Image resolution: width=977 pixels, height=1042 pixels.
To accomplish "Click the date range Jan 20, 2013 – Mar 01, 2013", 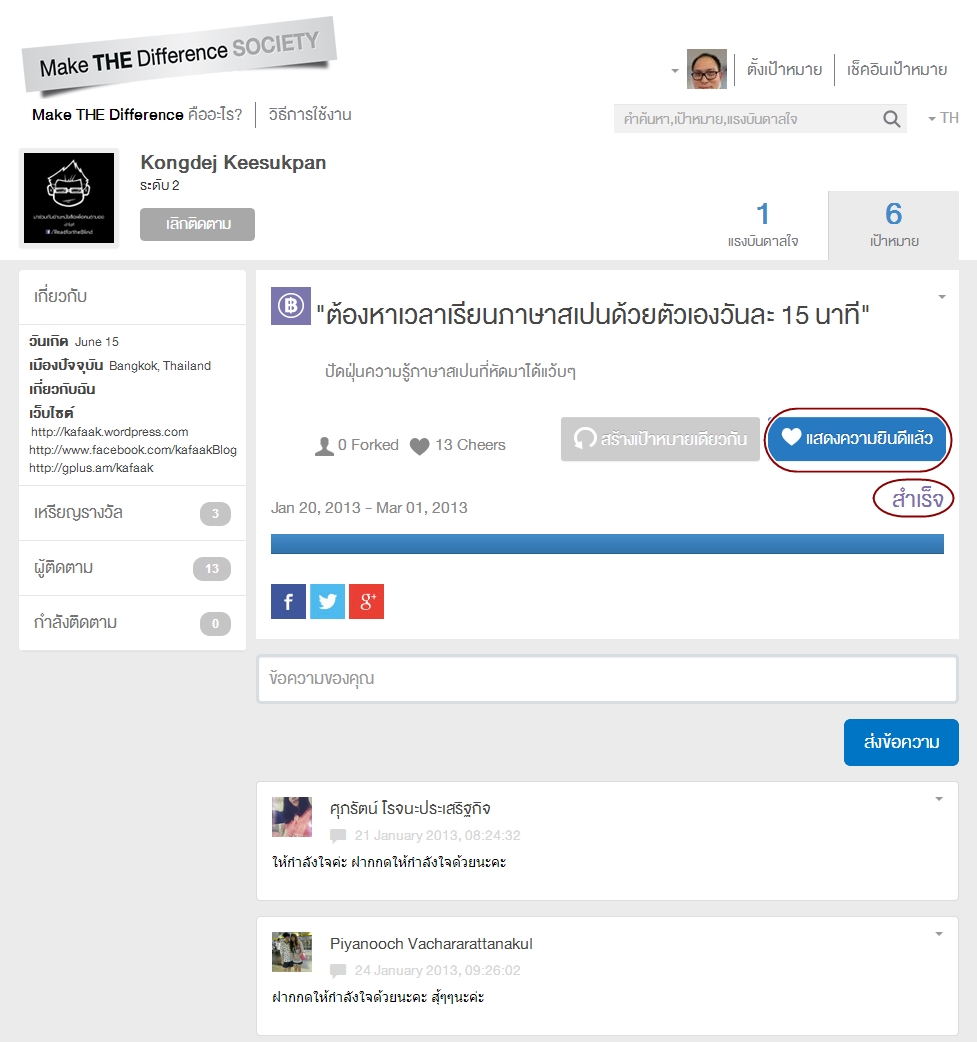I will 369,508.
